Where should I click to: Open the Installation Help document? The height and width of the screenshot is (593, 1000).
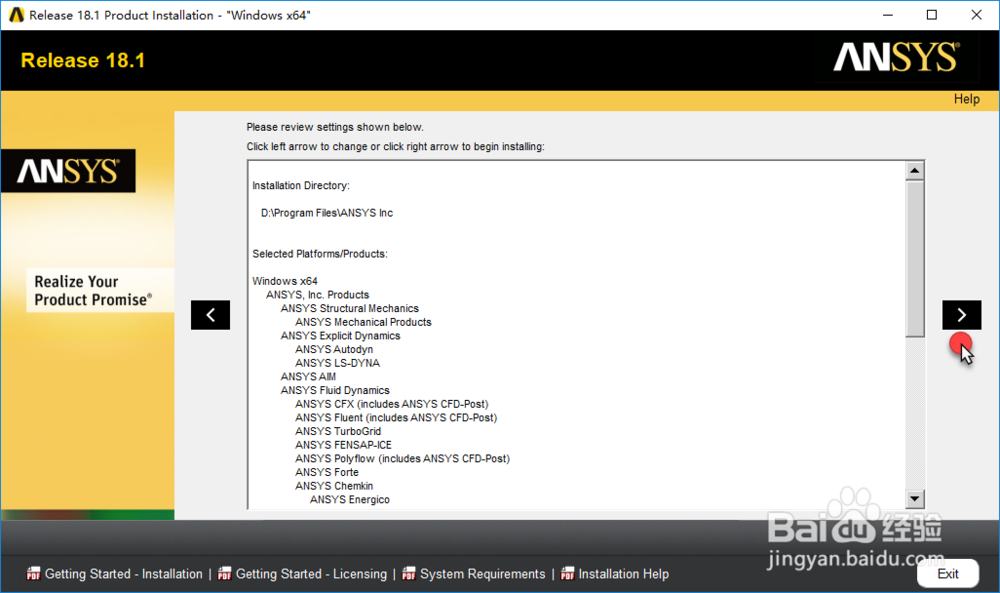pyautogui.click(x=623, y=574)
